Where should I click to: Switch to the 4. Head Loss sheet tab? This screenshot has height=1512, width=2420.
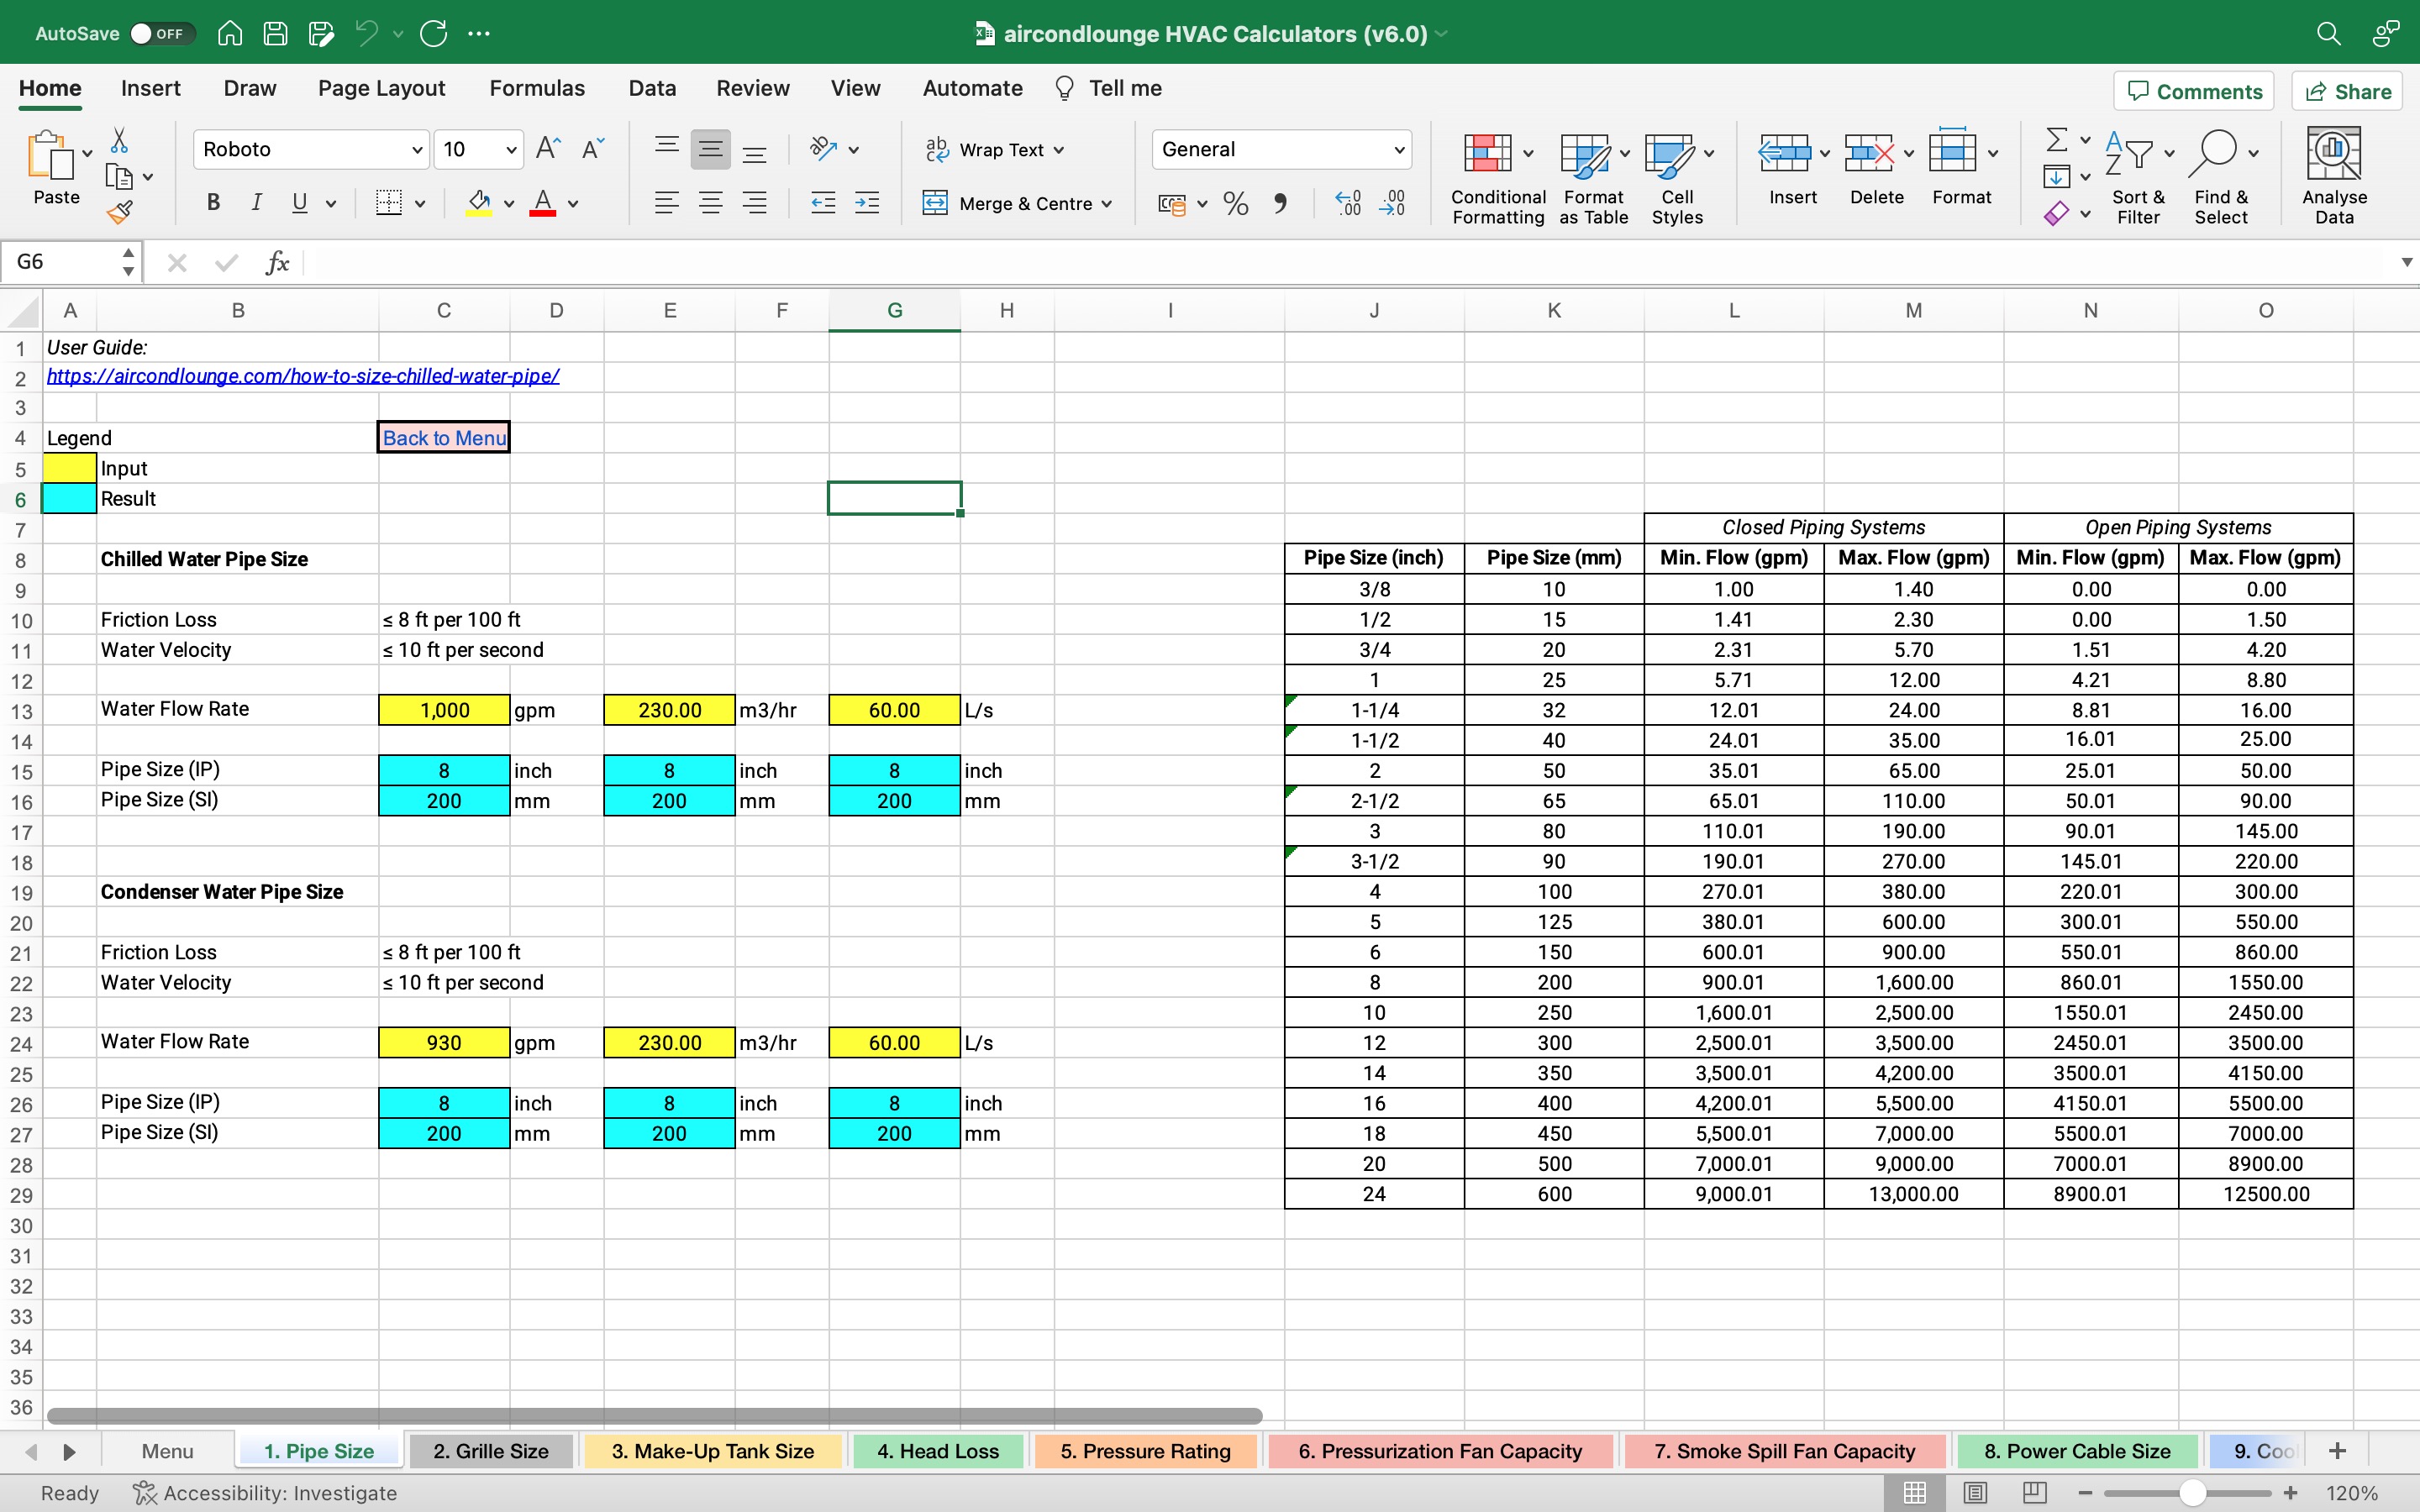point(937,1451)
